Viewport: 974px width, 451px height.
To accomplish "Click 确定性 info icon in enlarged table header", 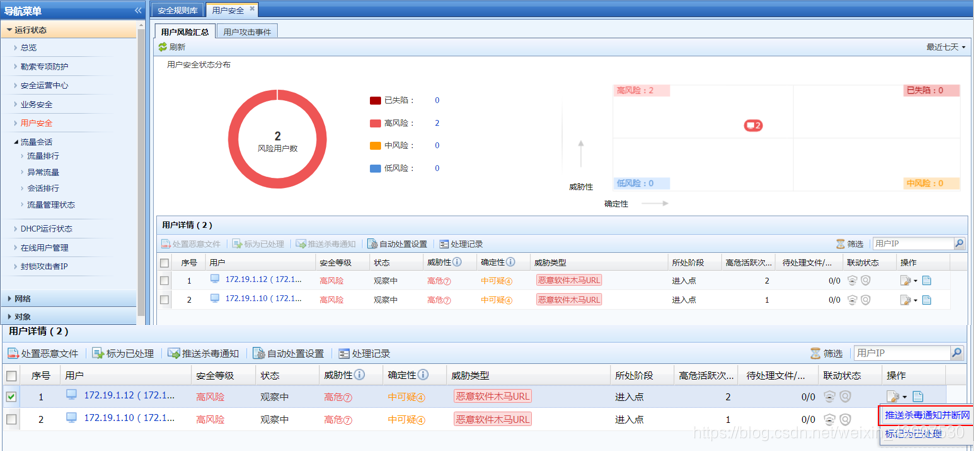I will point(423,375).
